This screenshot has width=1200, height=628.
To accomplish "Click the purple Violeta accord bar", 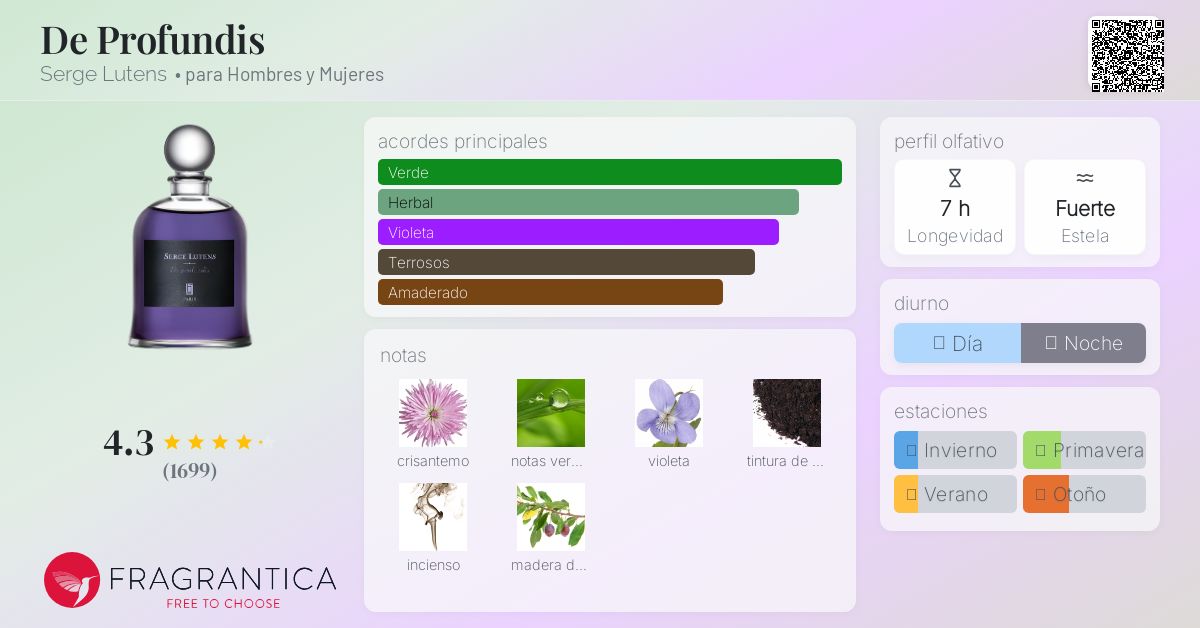I will tap(578, 232).
